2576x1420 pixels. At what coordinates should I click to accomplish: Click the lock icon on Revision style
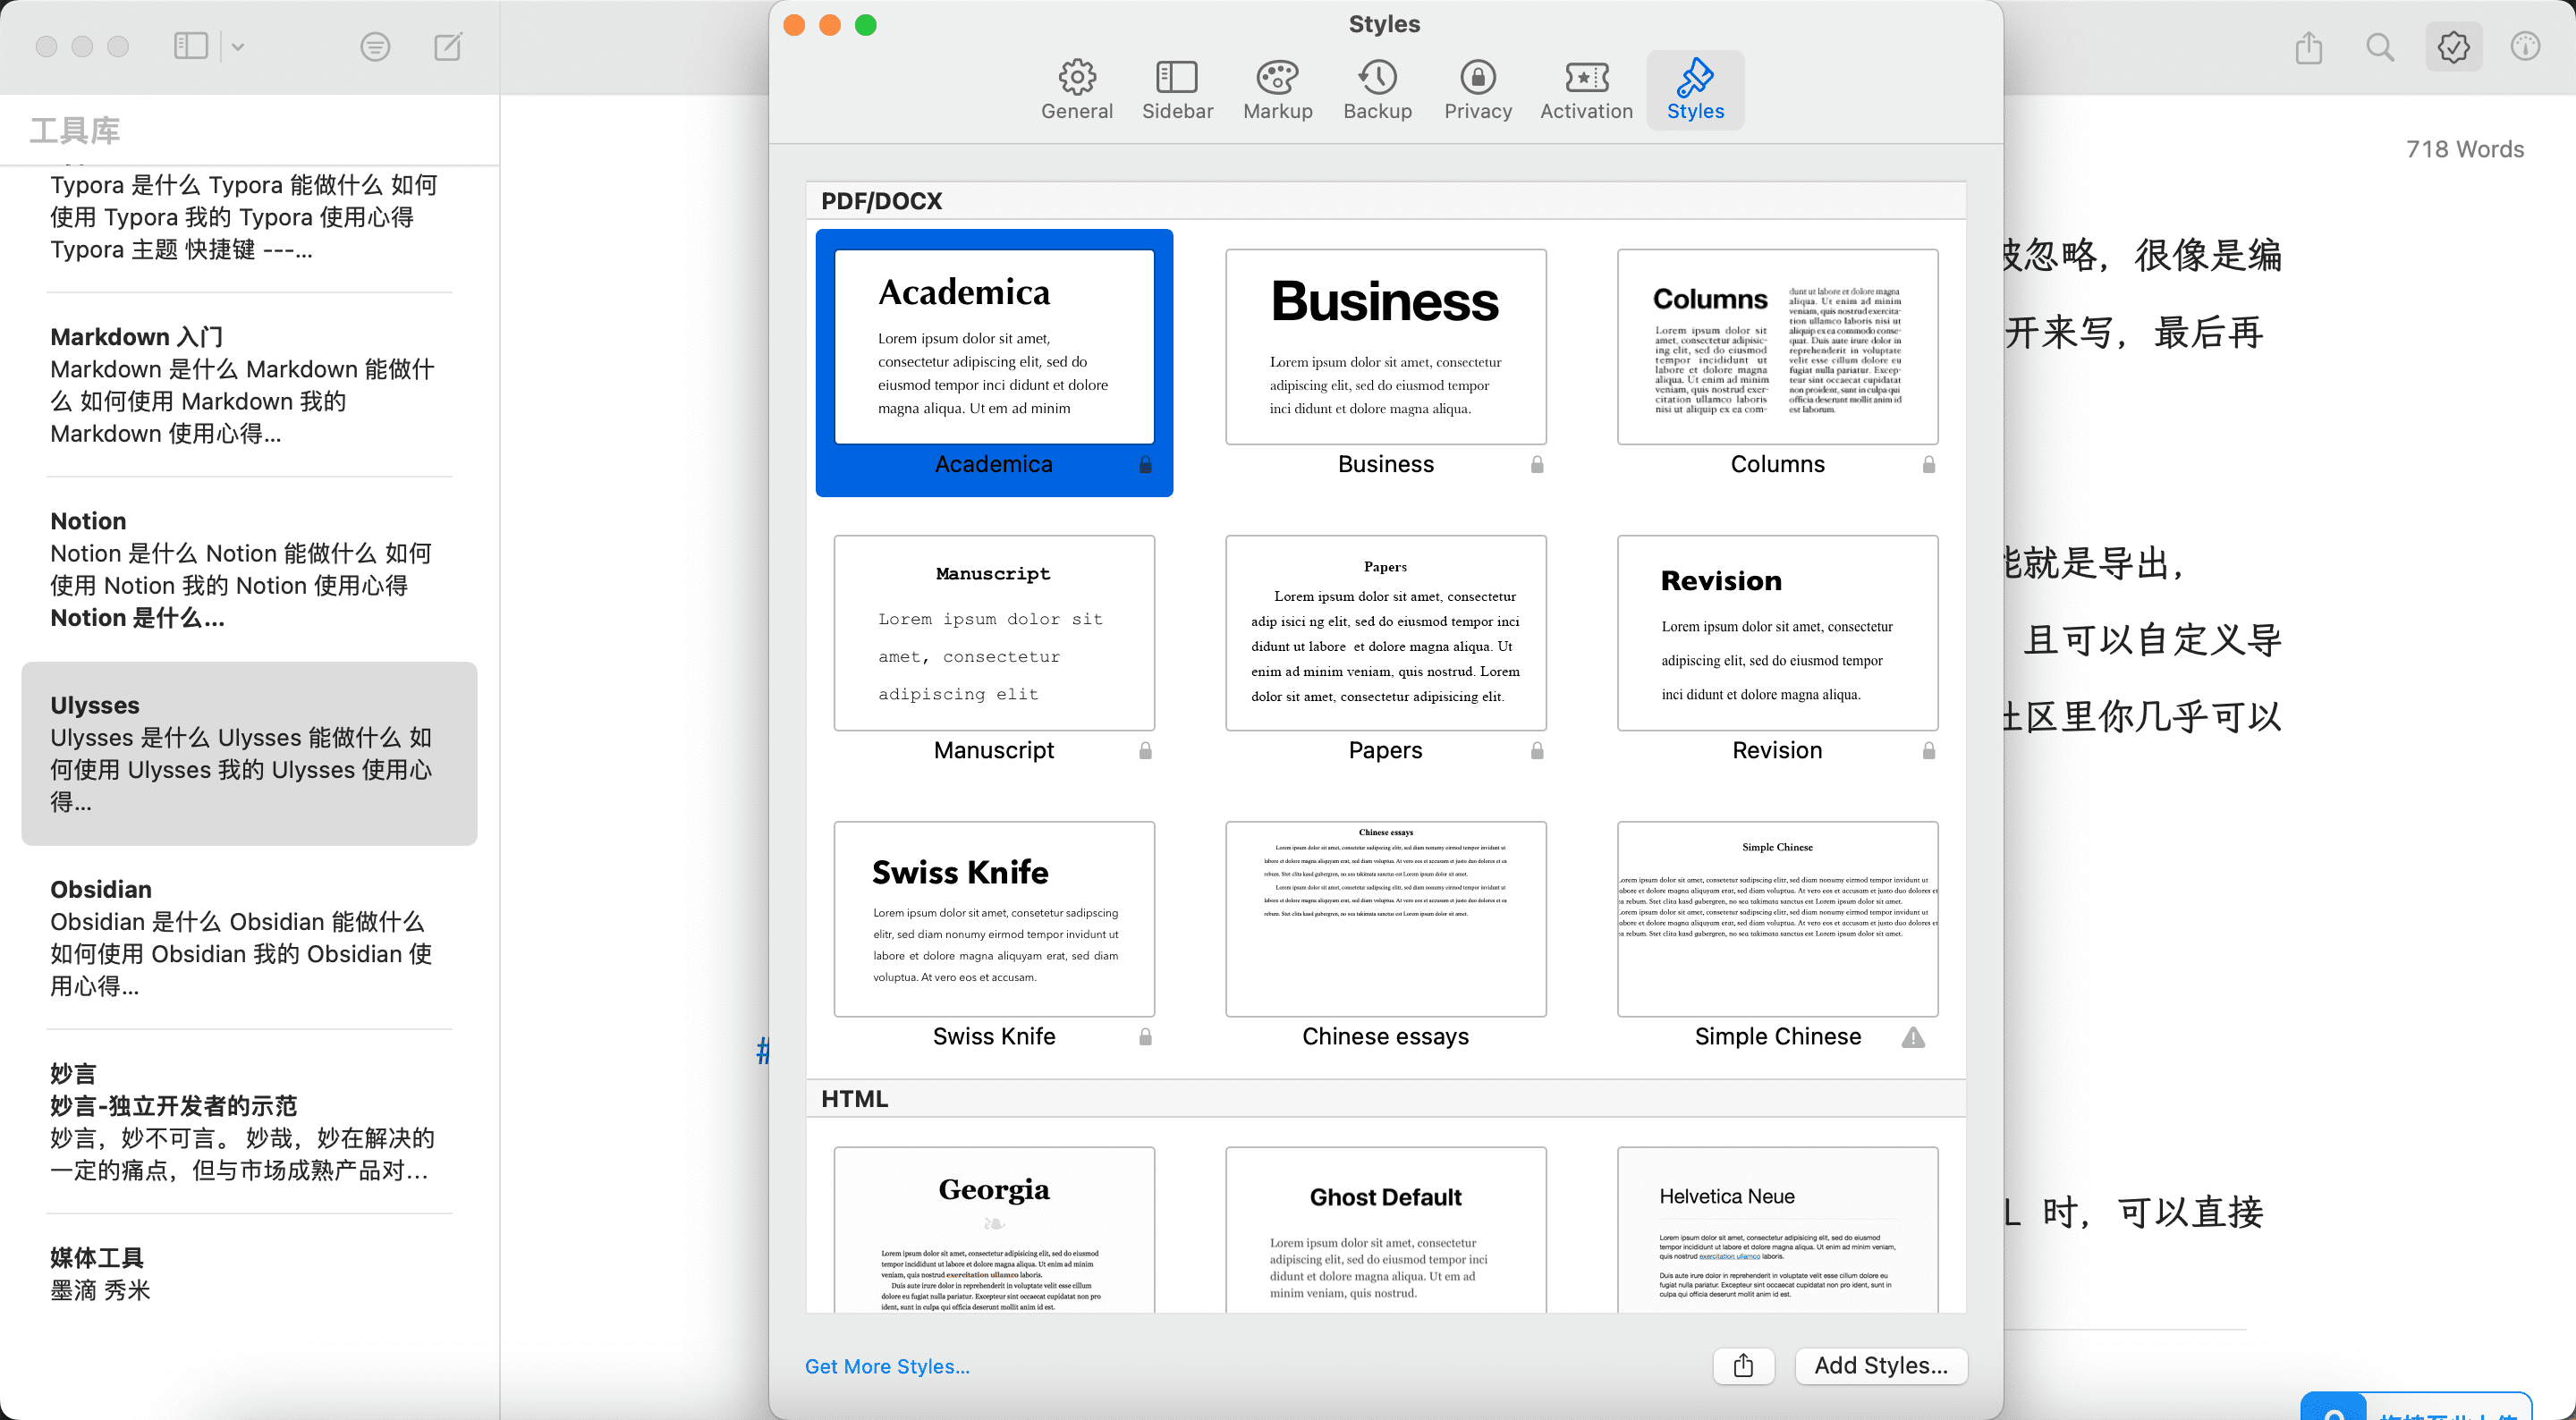[x=1926, y=750]
